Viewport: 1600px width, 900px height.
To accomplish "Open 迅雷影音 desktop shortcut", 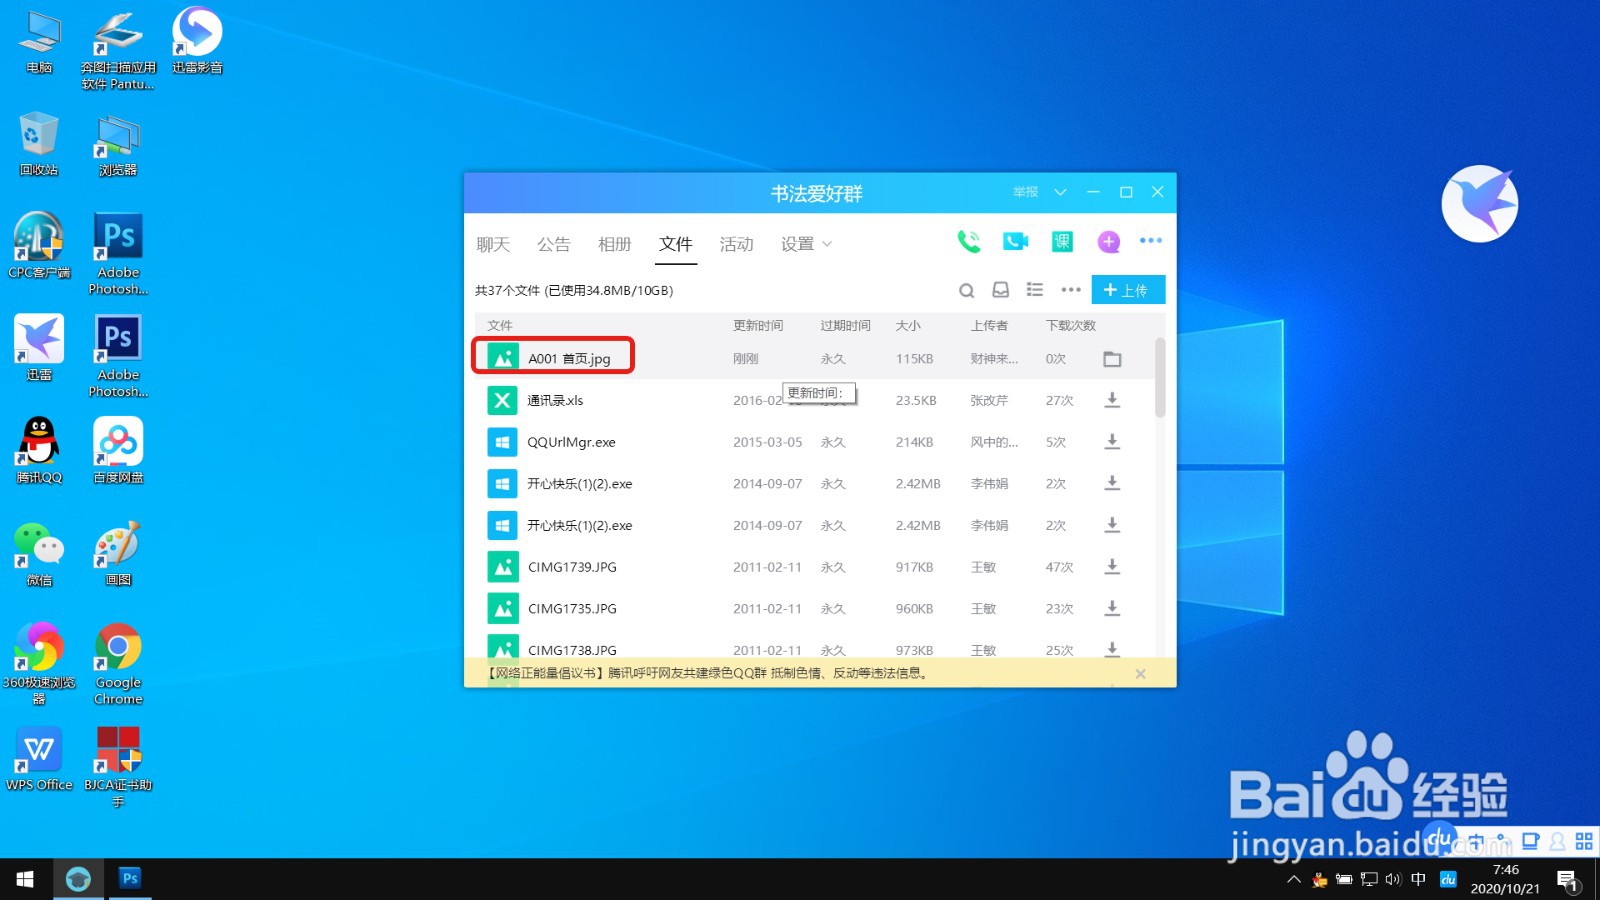I will coord(197,40).
